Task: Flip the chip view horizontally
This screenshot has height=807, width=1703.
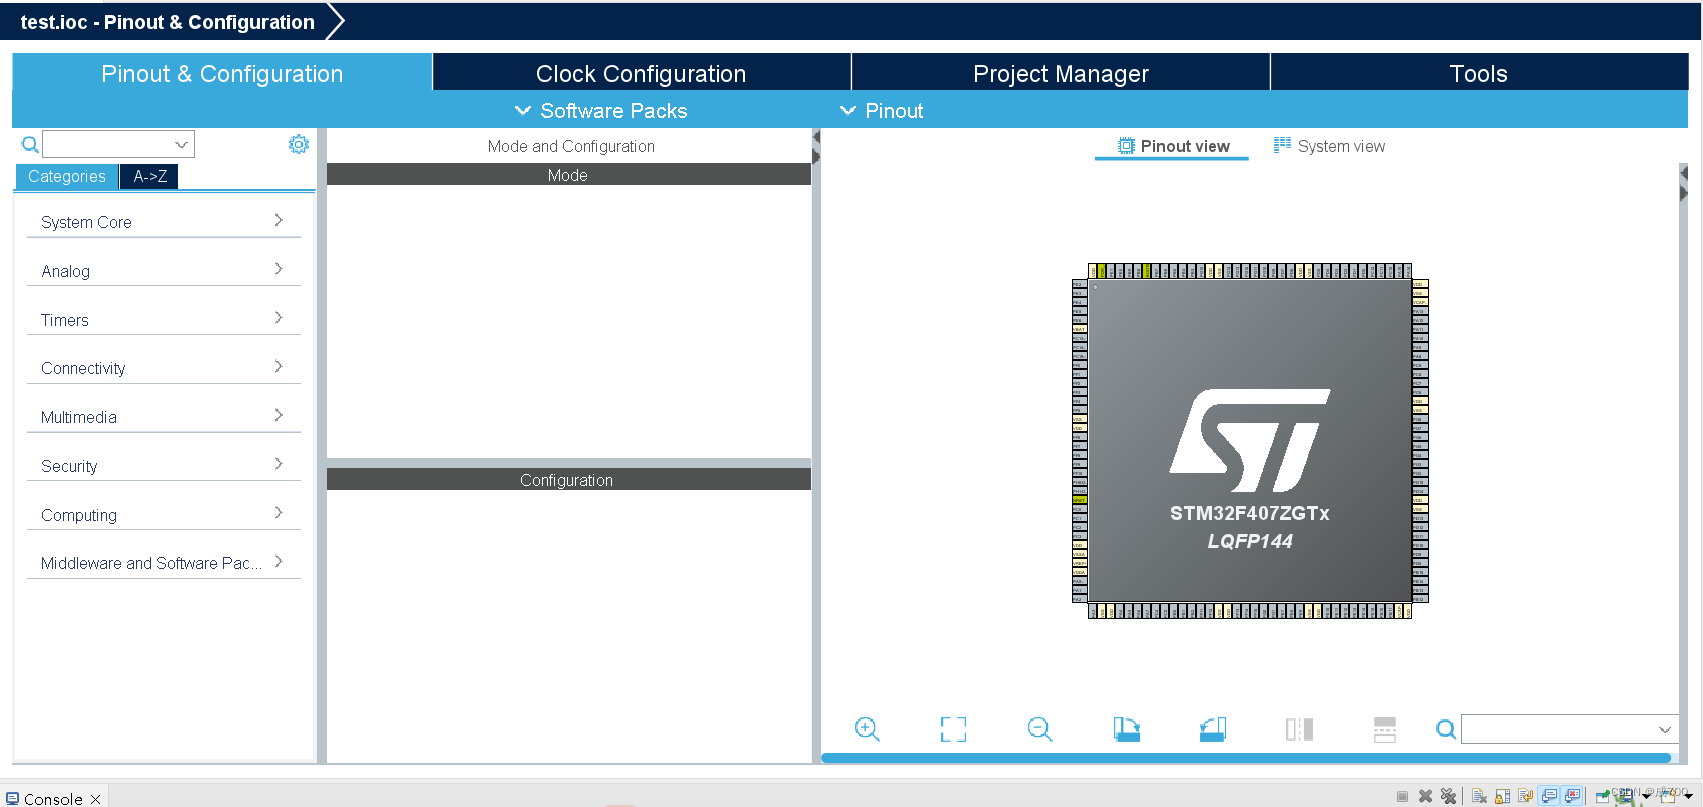Action: 1299,729
